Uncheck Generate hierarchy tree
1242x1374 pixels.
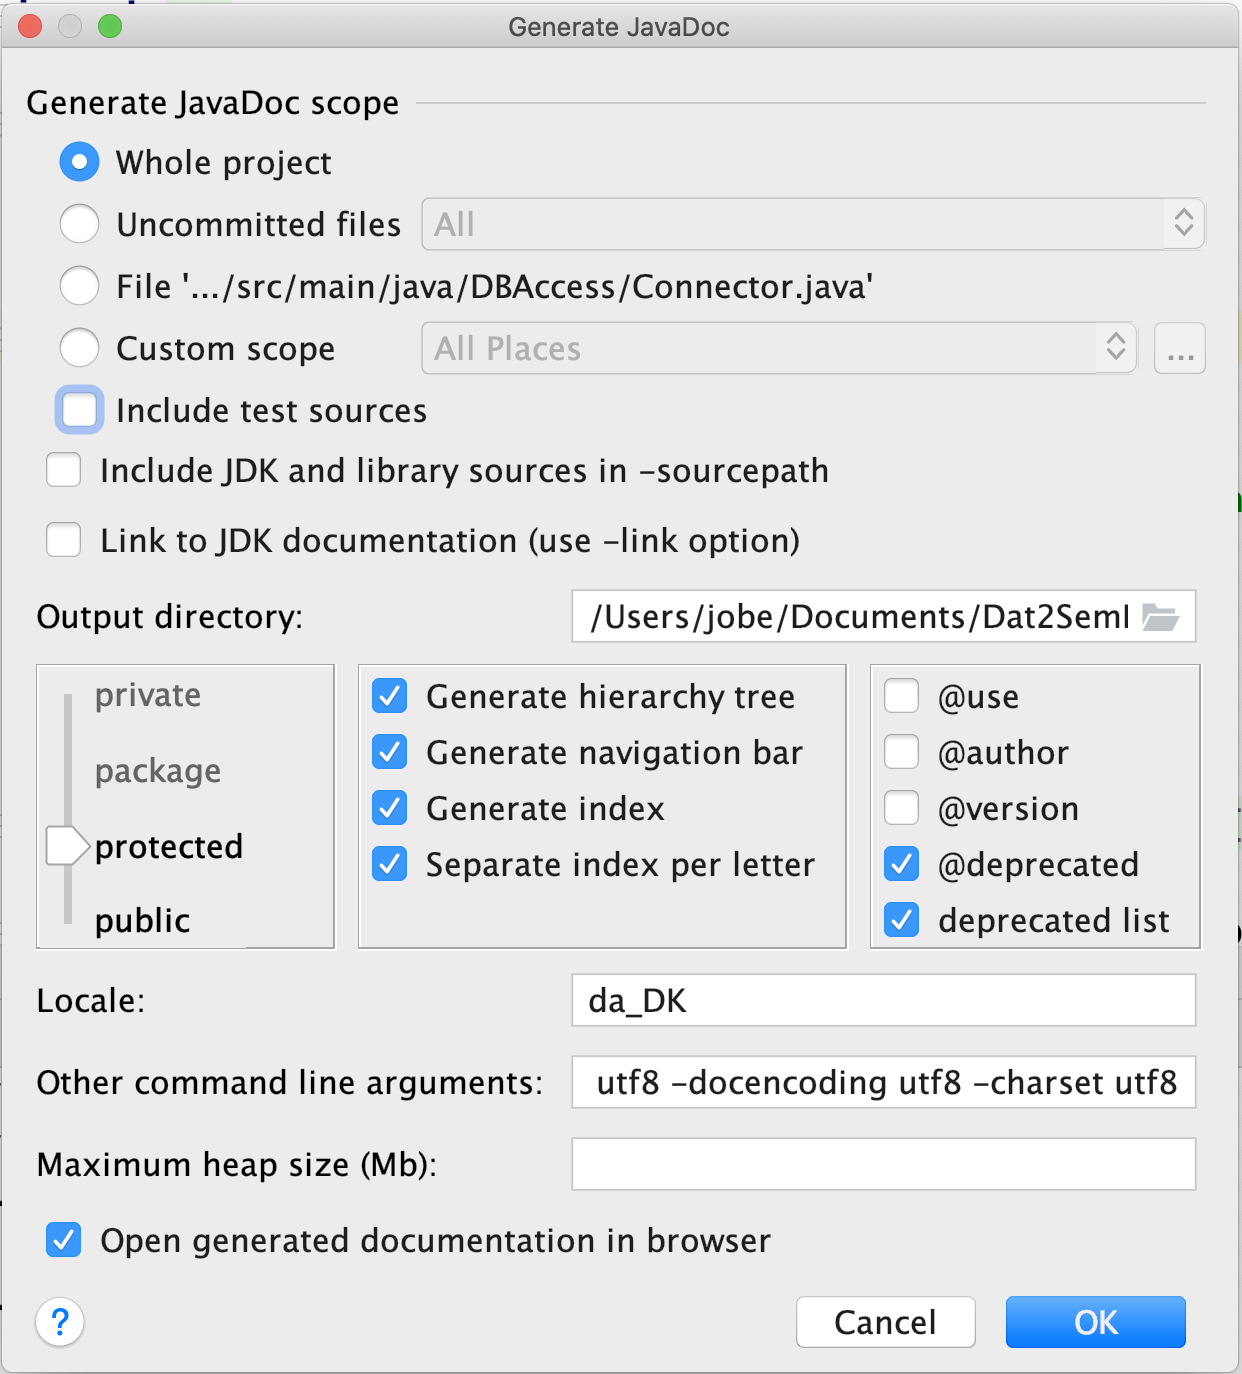pos(390,696)
